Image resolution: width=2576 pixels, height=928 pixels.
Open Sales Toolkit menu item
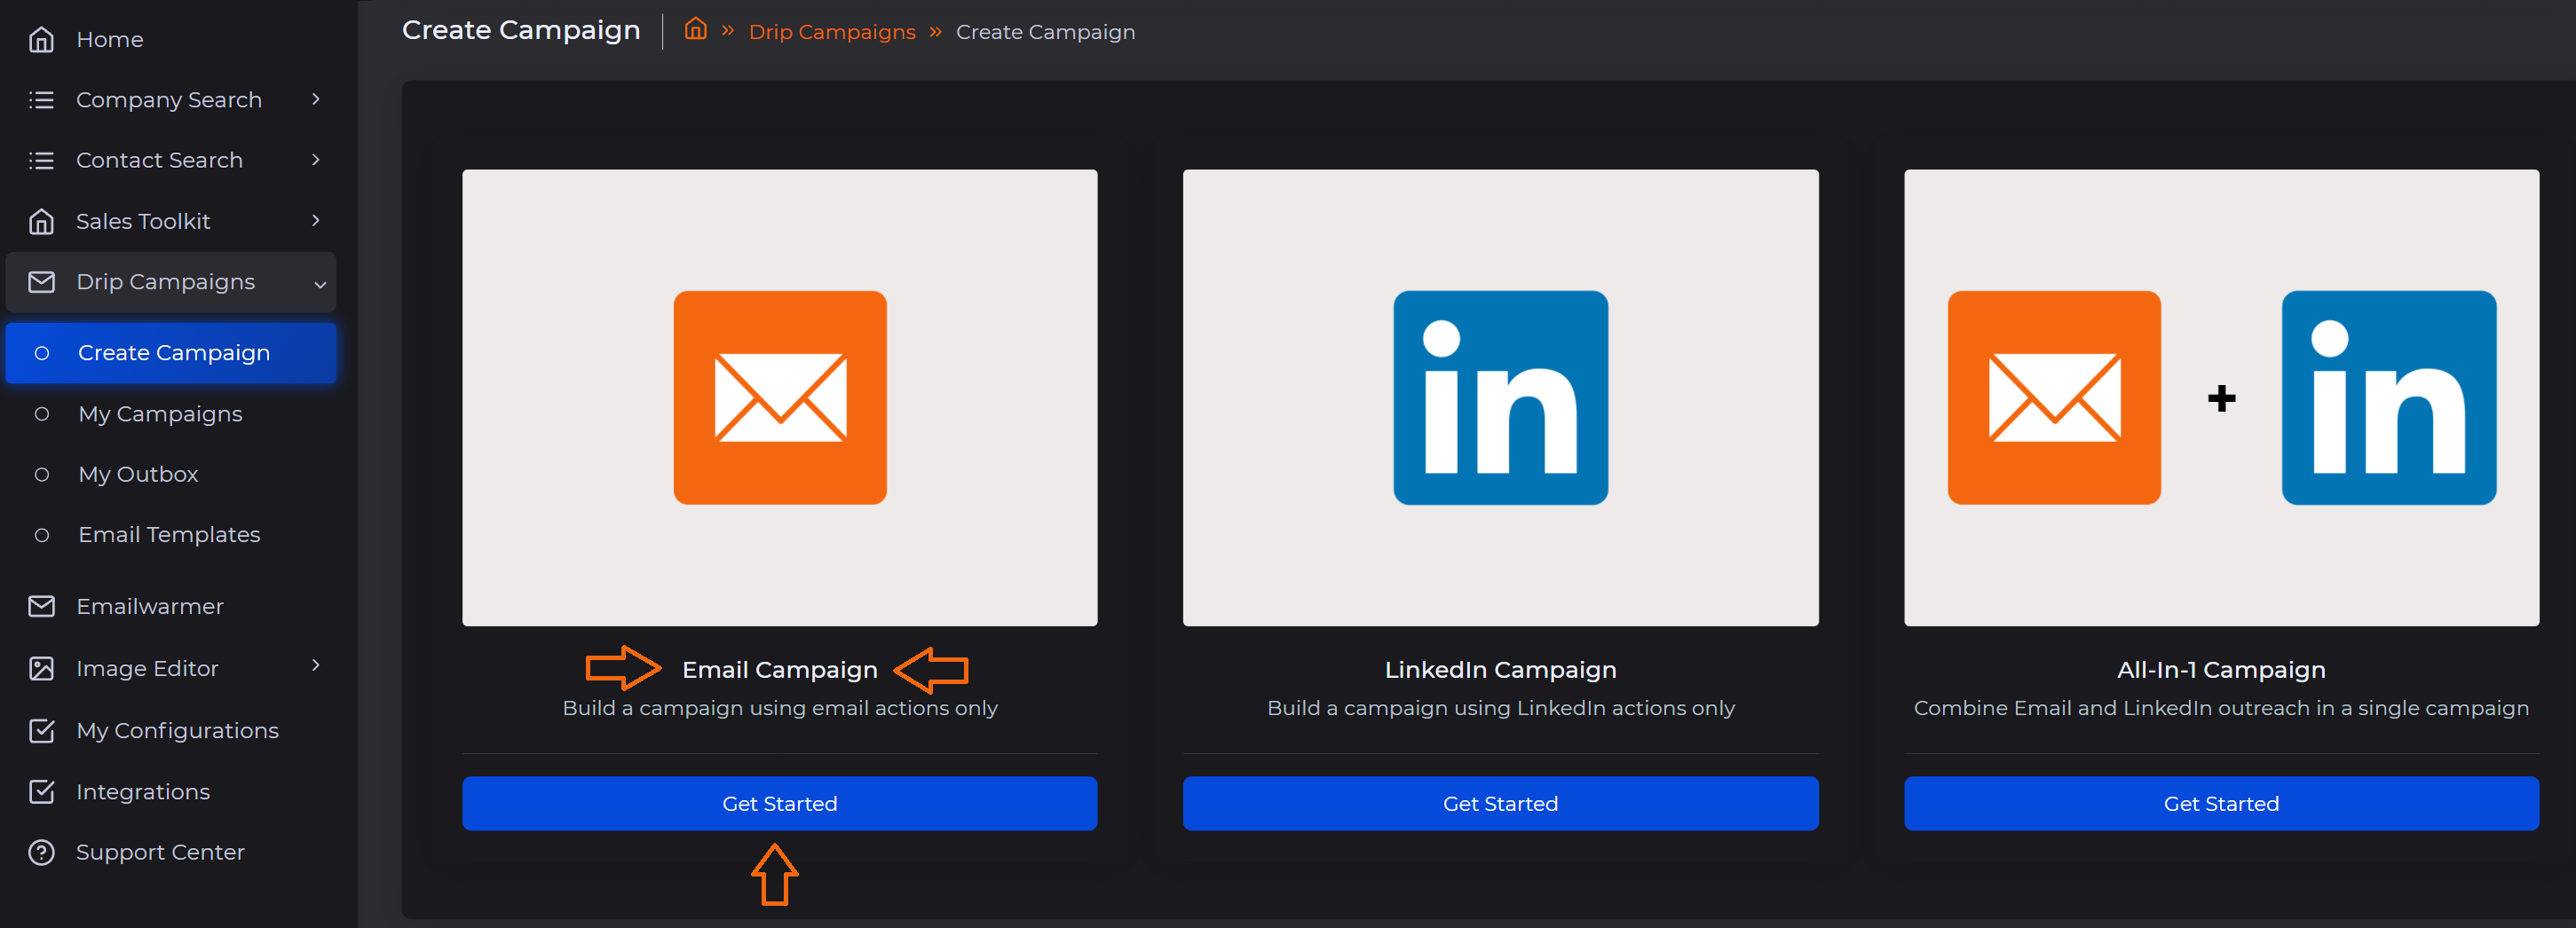pos(171,221)
